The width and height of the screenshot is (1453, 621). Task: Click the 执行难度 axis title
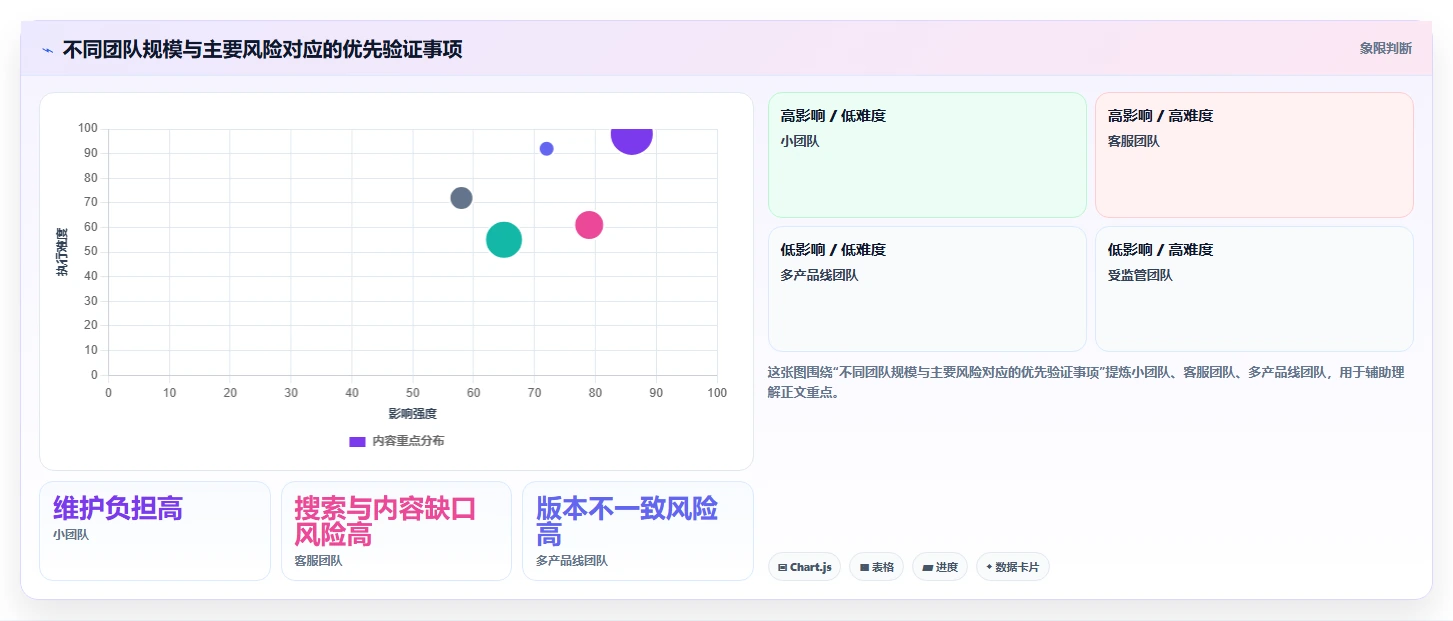click(x=62, y=252)
